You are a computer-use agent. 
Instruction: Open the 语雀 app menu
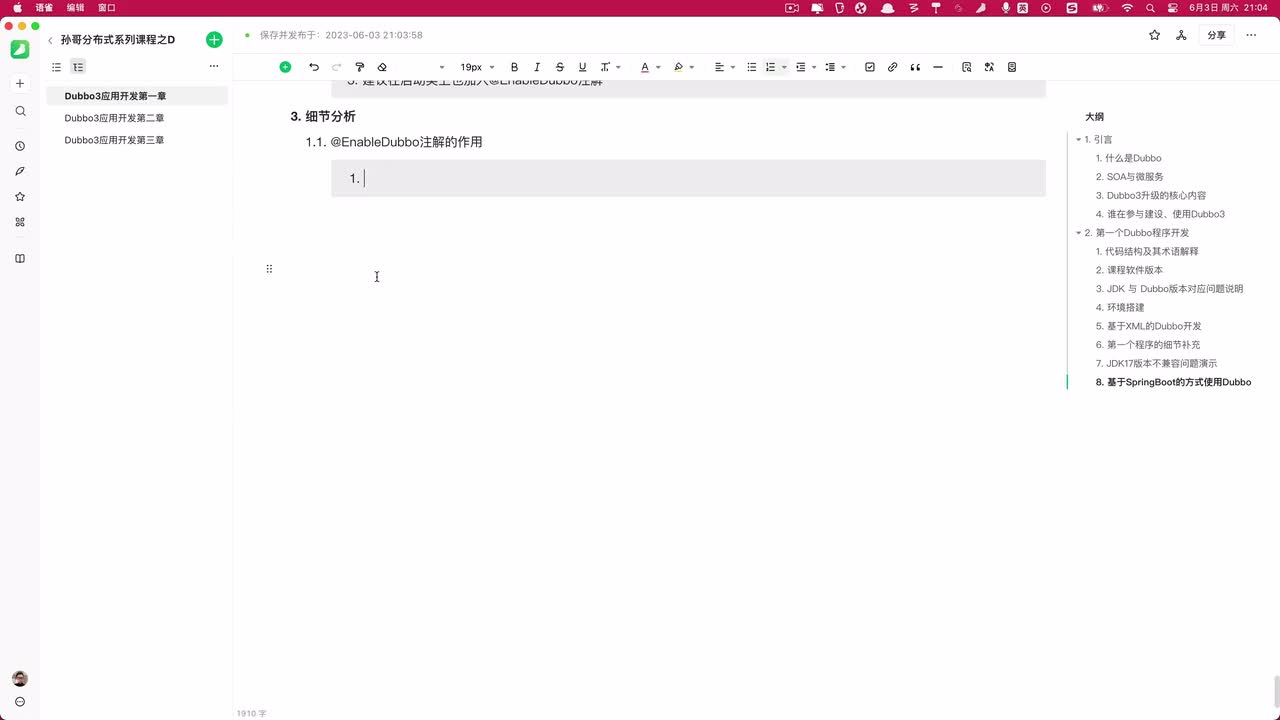click(44, 7)
